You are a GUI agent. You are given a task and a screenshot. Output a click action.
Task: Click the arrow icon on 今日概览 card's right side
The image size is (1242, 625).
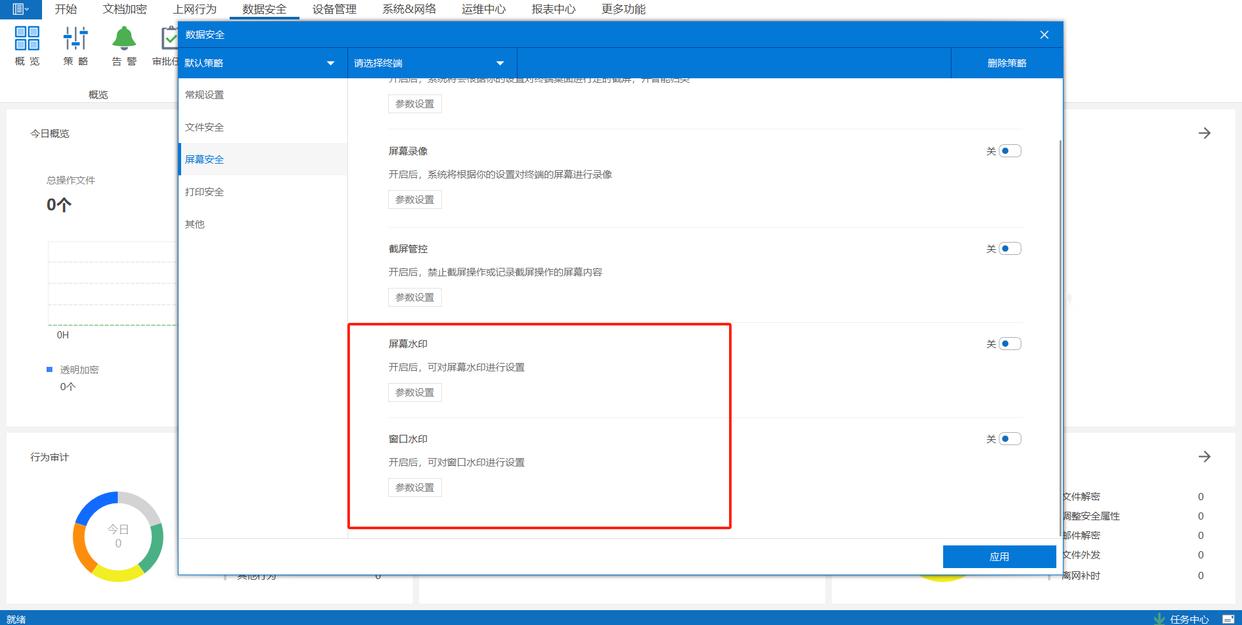point(1205,133)
